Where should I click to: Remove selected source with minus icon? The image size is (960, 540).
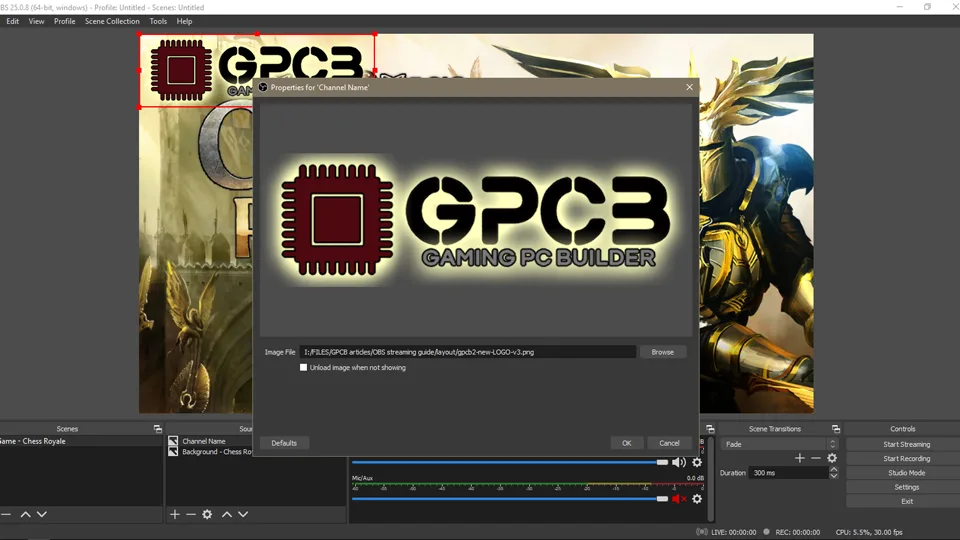(190, 514)
